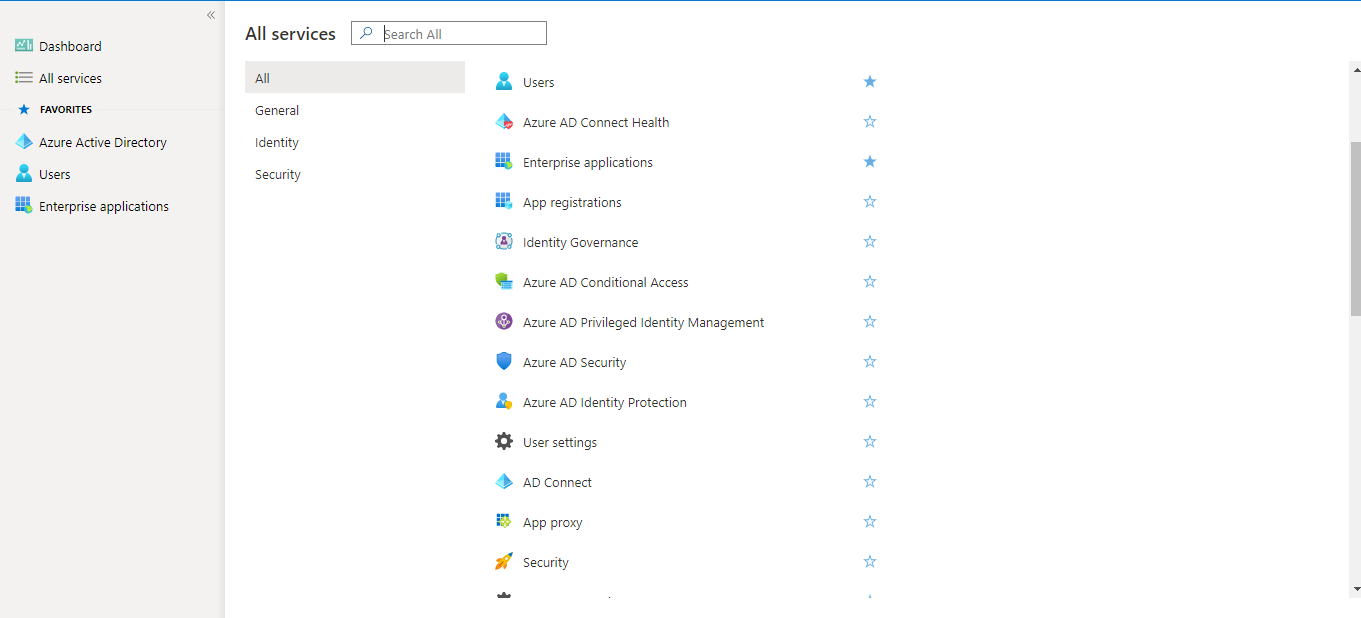The width and height of the screenshot is (1361, 618).
Task: Toggle star for Azure AD Identity Protection
Action: point(870,402)
